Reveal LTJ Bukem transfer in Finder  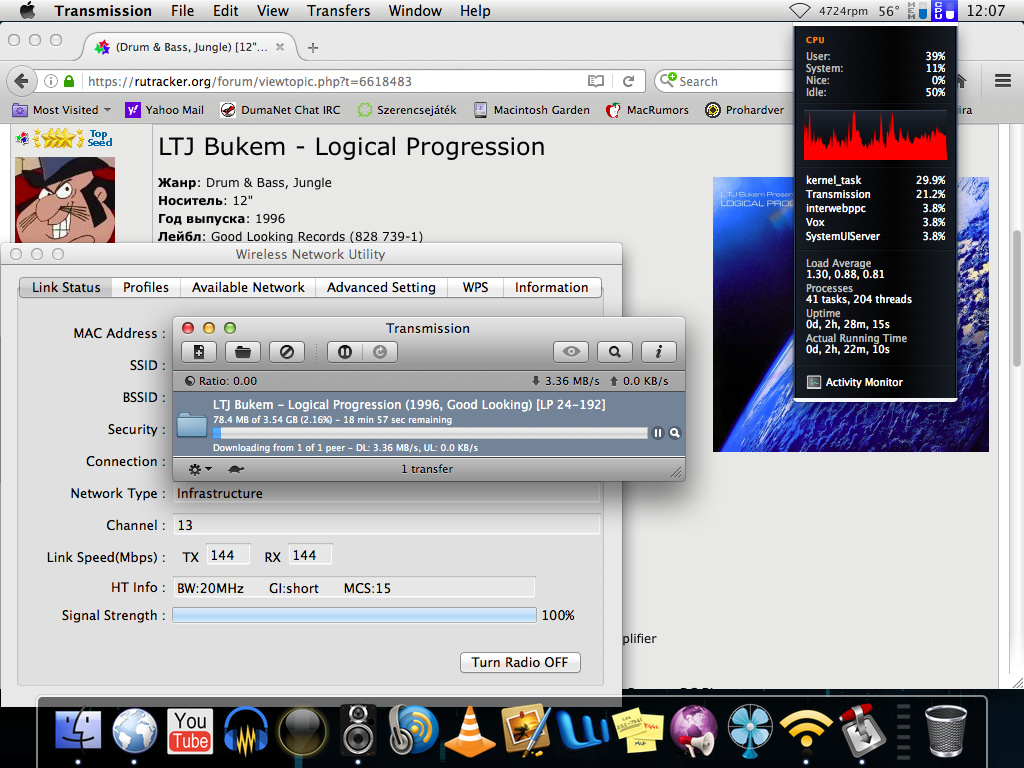[x=675, y=433]
